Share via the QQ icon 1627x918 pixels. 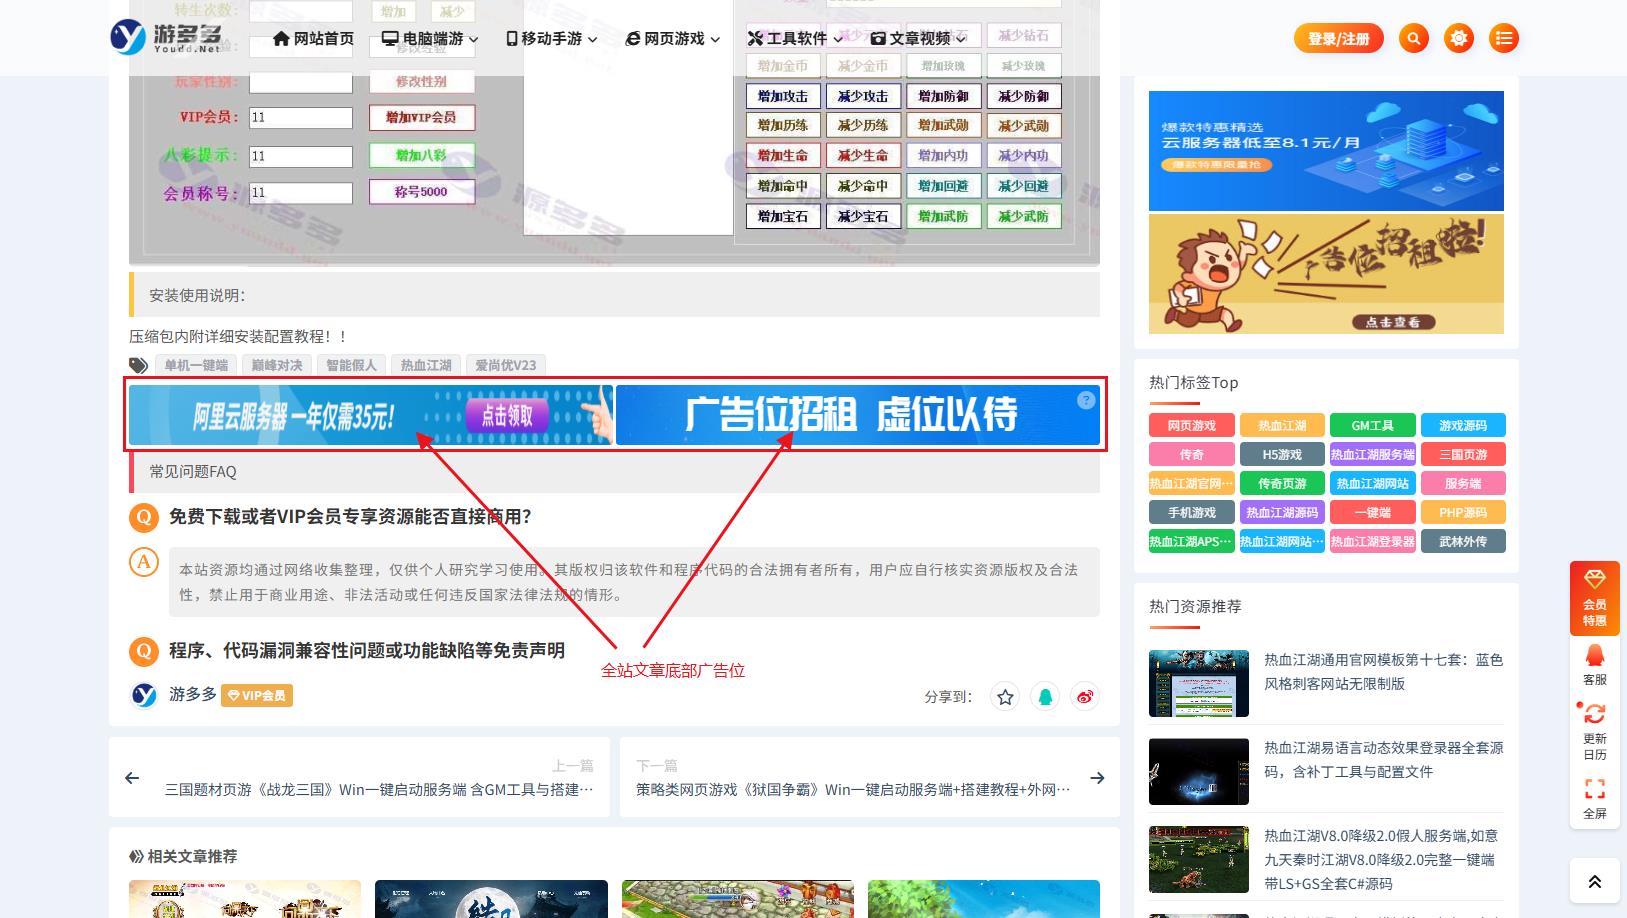click(1045, 696)
